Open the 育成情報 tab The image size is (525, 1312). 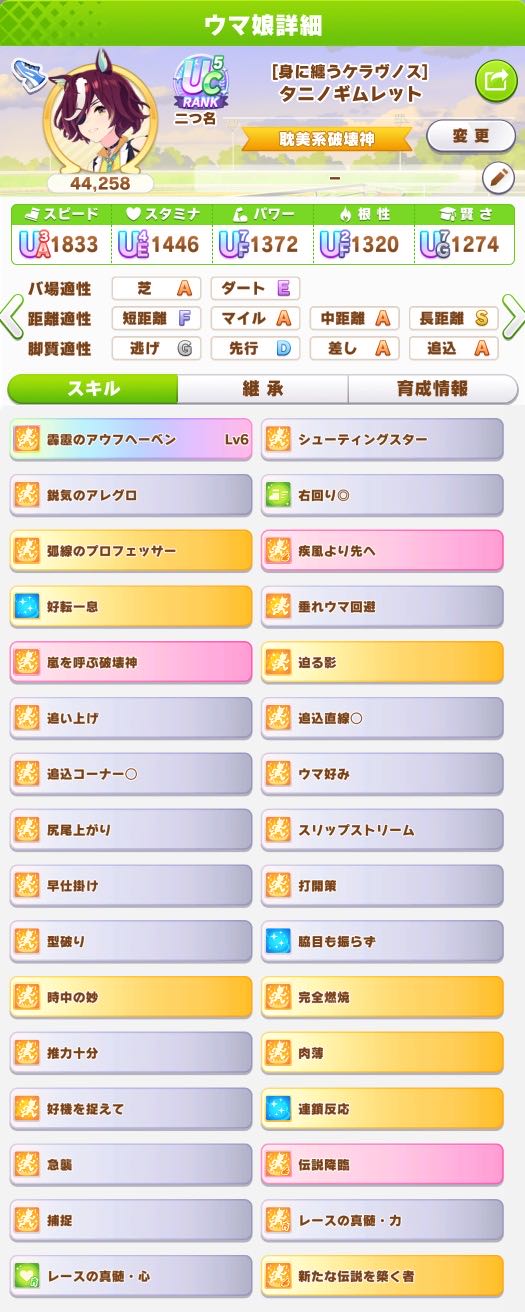tap(433, 389)
